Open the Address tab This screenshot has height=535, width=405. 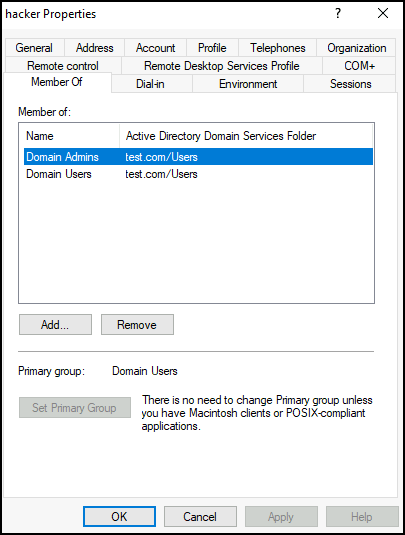pyautogui.click(x=95, y=48)
